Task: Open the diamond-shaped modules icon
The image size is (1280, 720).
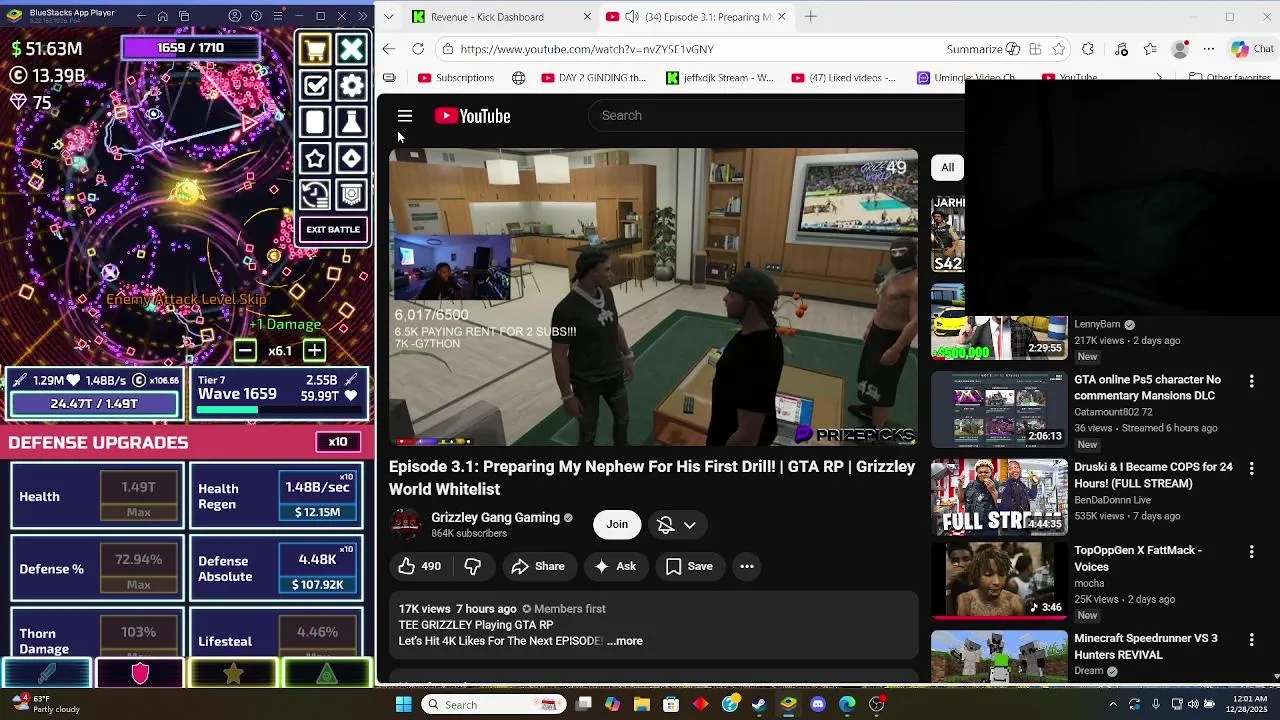Action: [351, 158]
